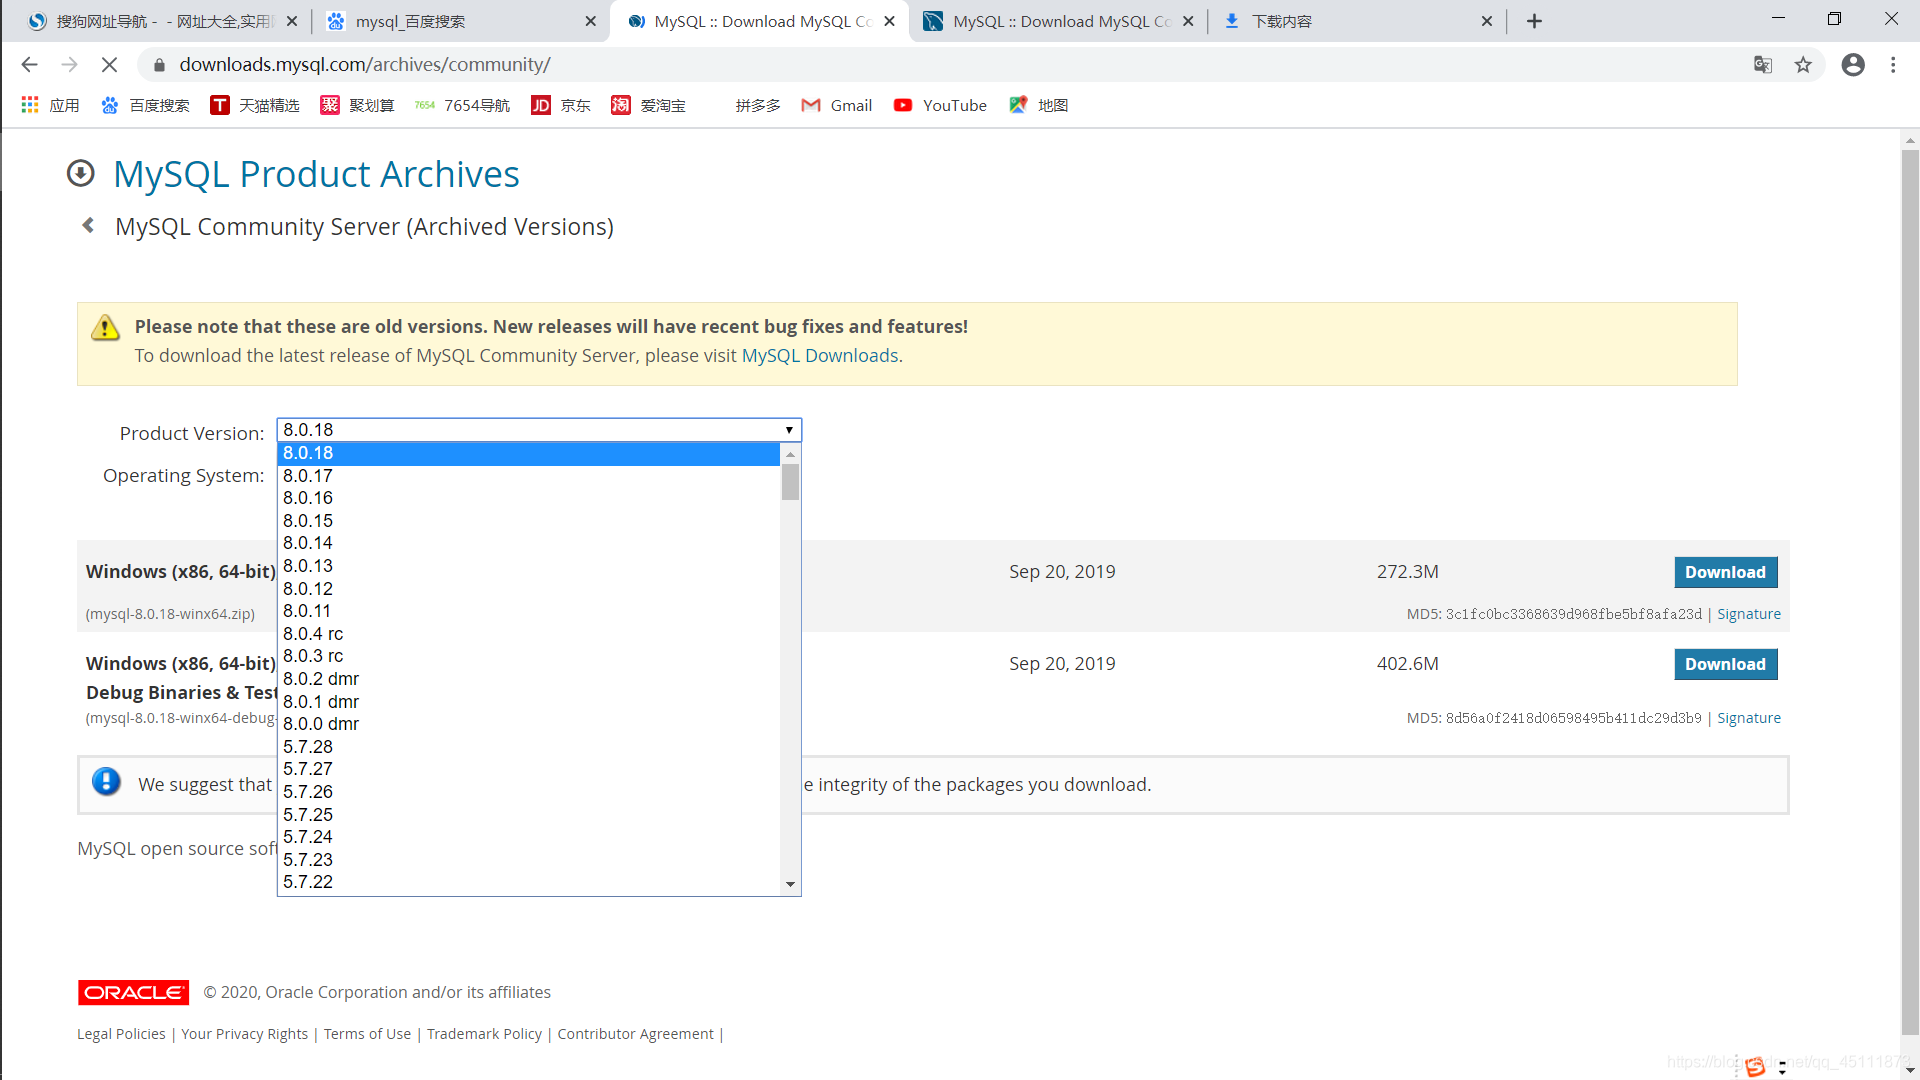The height and width of the screenshot is (1080, 1920).
Task: Click the Oracle logo
Action: pos(133,992)
